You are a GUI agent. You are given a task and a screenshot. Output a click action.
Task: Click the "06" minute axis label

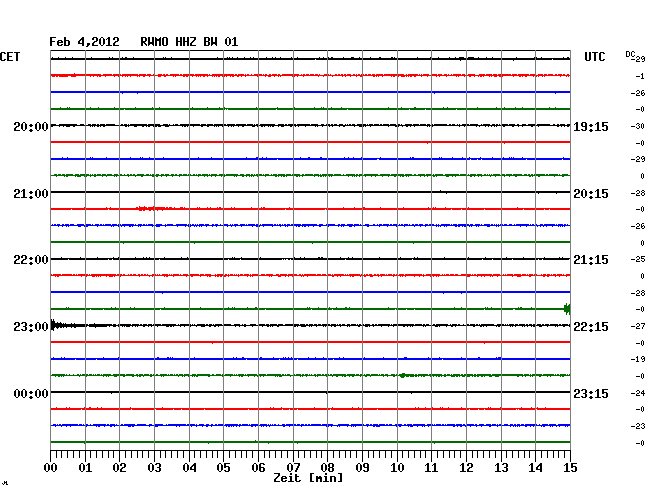[x=258, y=468]
